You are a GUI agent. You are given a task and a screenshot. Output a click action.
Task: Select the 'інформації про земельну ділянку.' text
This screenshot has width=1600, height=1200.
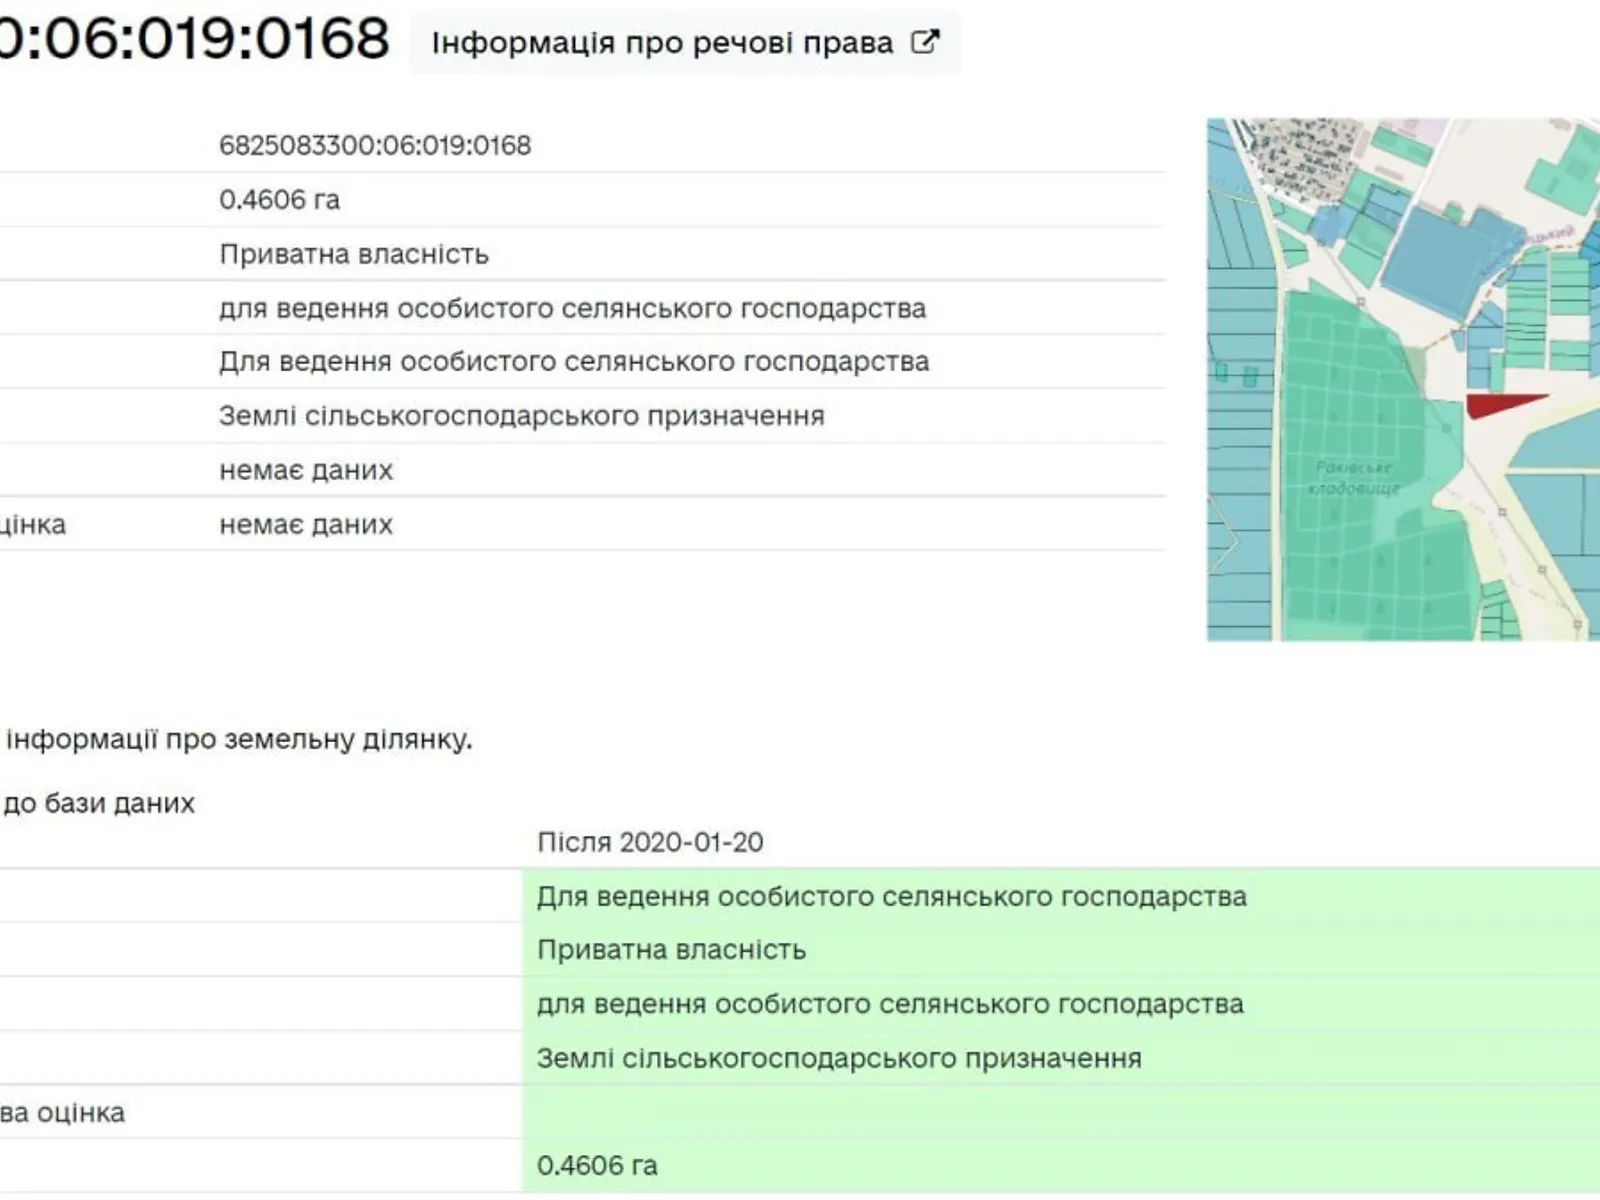[x=239, y=740]
